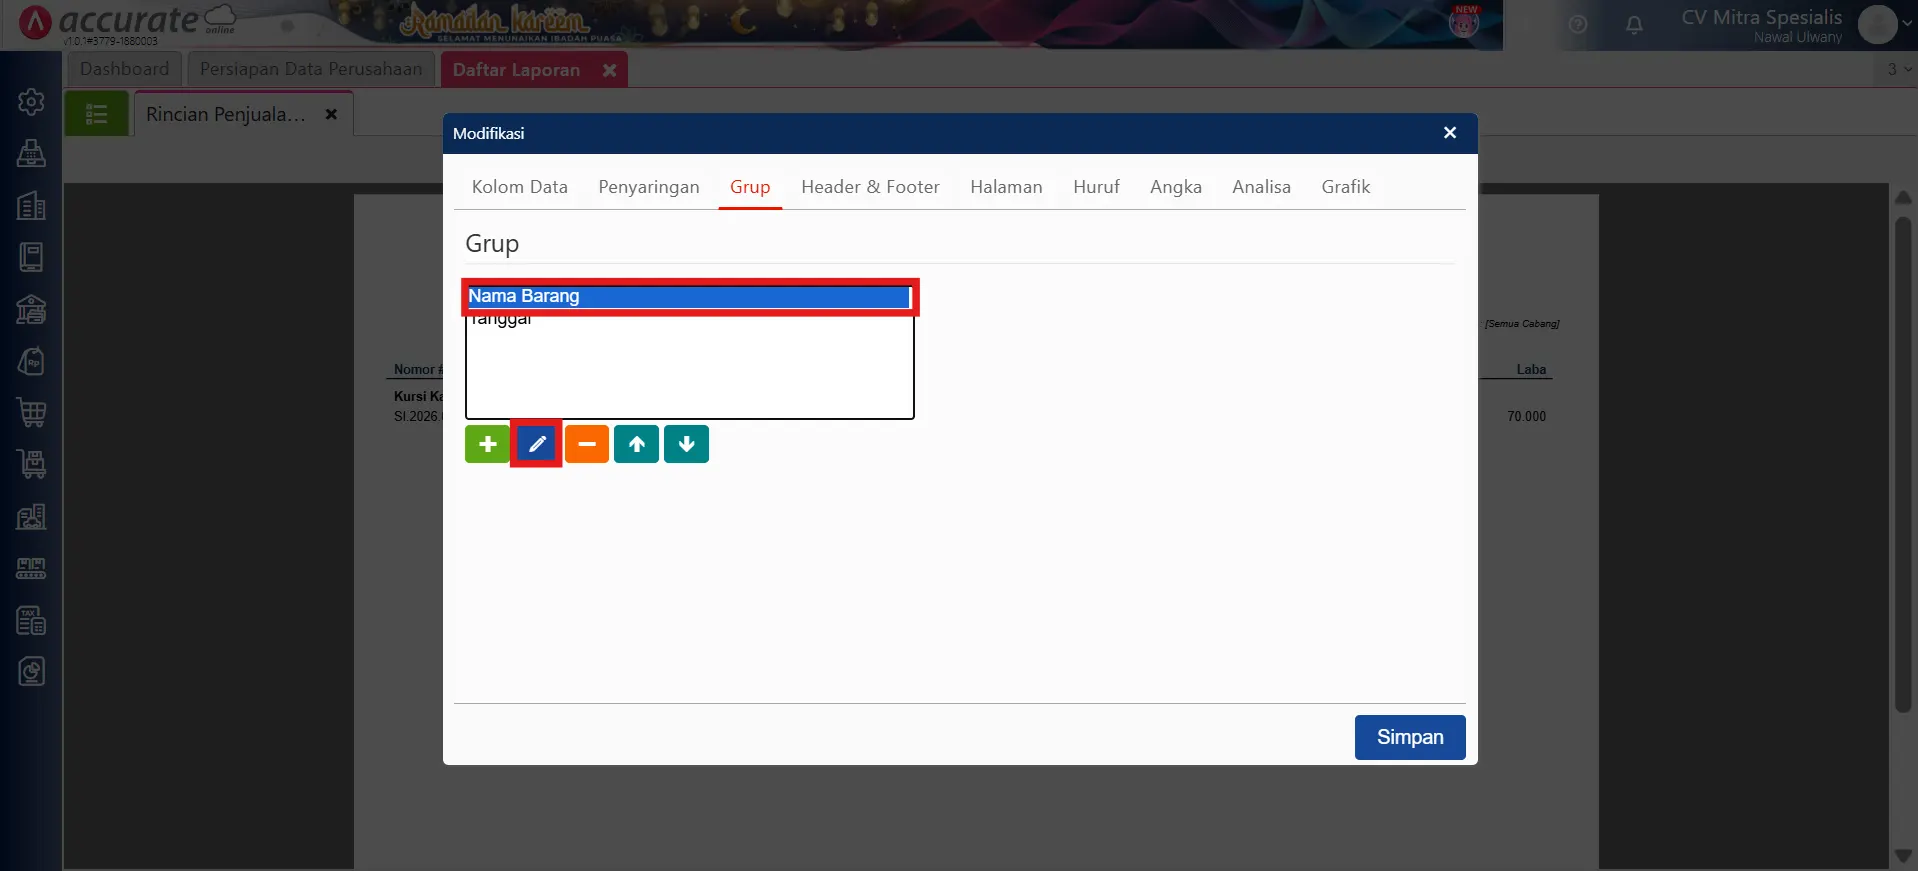
Task: Switch to the Dashboard tab
Action: click(x=124, y=69)
